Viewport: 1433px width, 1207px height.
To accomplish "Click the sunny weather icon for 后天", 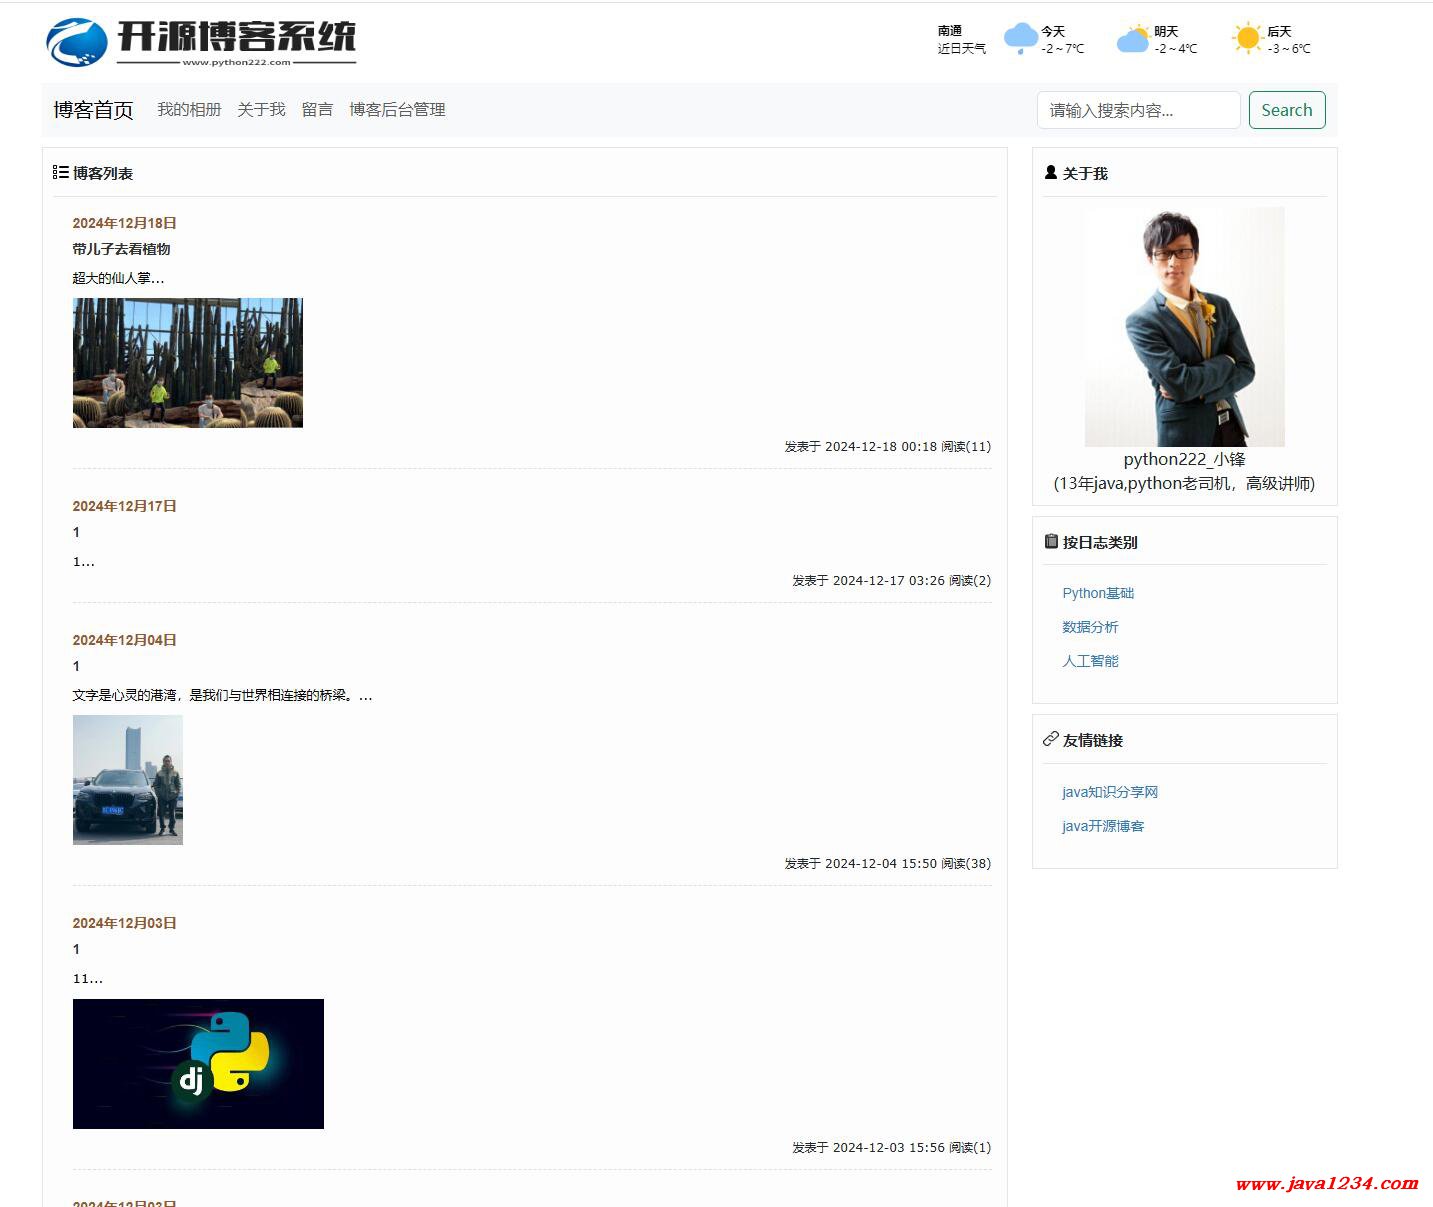I will coord(1247,39).
